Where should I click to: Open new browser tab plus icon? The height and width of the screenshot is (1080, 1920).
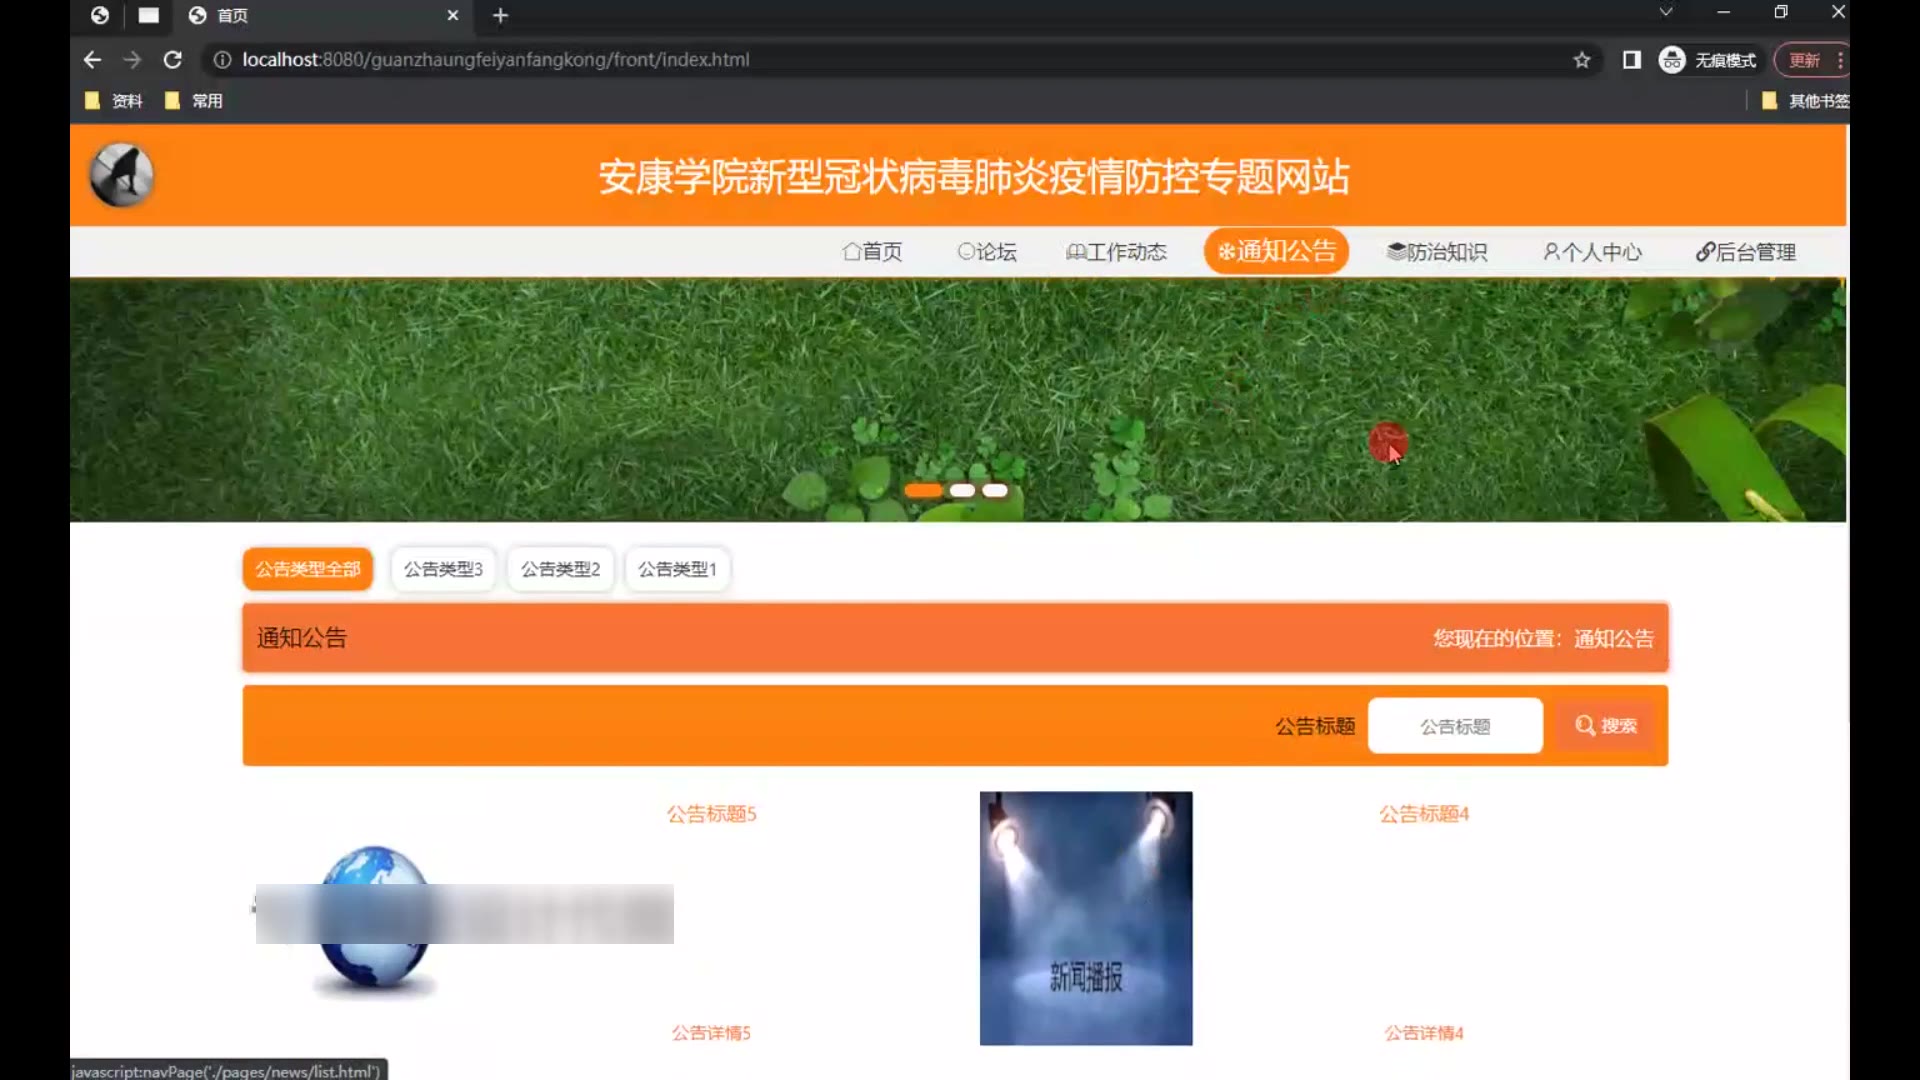tap(500, 15)
